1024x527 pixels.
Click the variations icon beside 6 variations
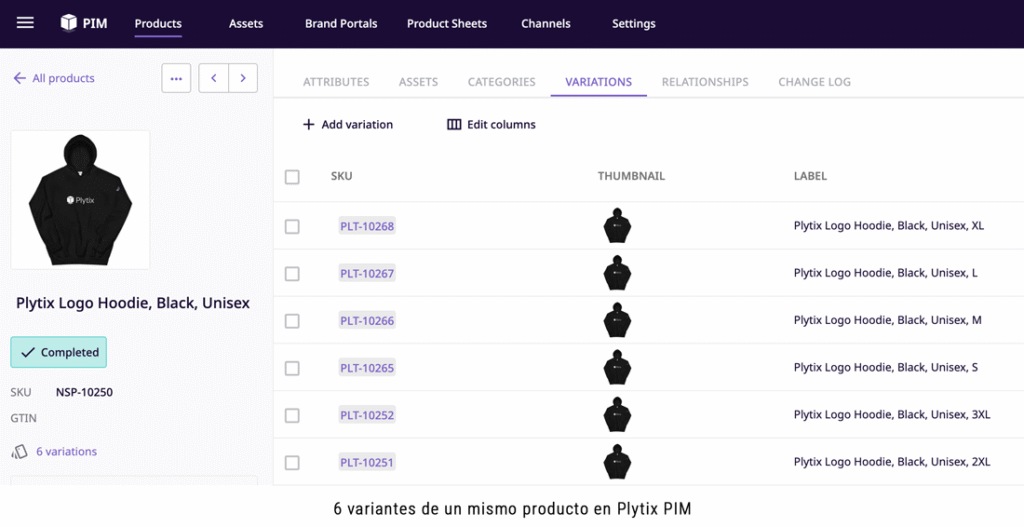pyautogui.click(x=20, y=451)
